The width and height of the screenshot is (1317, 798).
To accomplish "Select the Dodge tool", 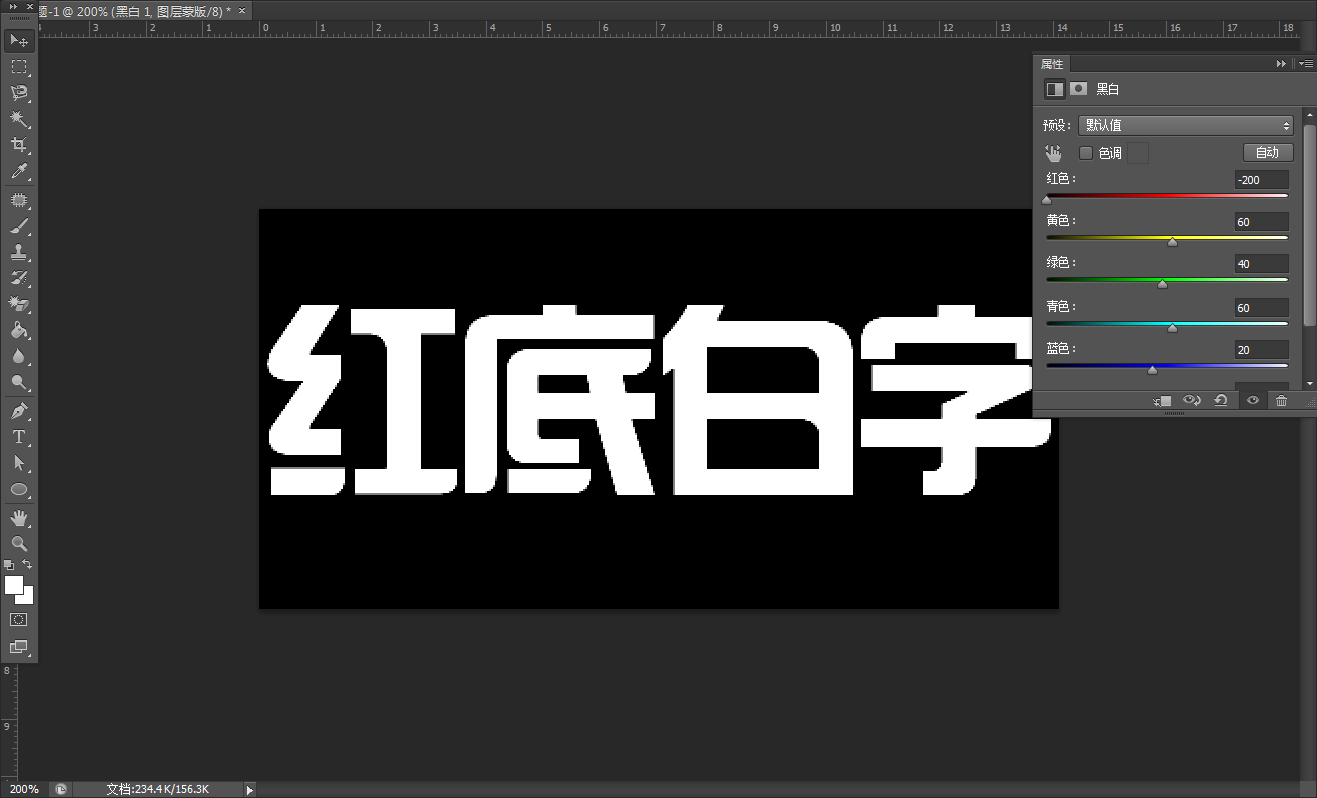I will tap(19, 382).
